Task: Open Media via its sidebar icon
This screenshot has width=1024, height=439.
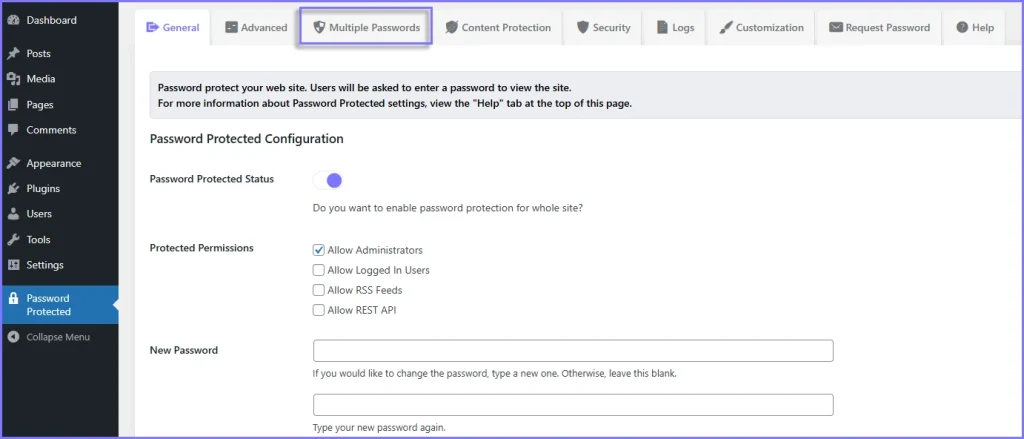Action: click(x=13, y=79)
